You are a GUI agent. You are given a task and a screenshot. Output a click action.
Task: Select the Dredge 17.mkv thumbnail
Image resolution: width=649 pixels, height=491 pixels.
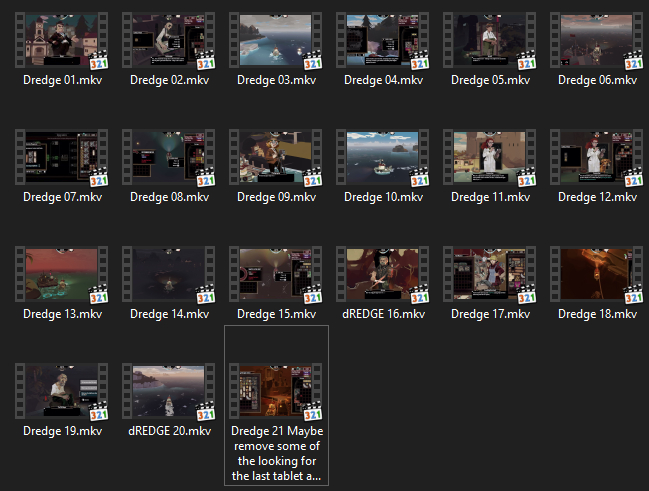click(x=490, y=274)
